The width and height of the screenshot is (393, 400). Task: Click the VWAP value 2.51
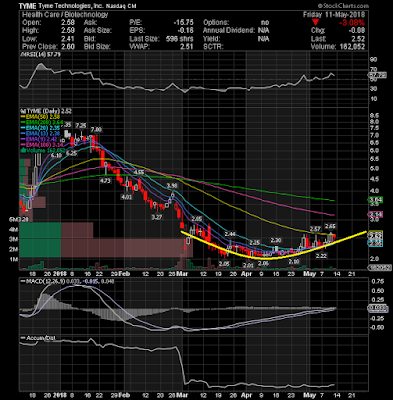[187, 47]
